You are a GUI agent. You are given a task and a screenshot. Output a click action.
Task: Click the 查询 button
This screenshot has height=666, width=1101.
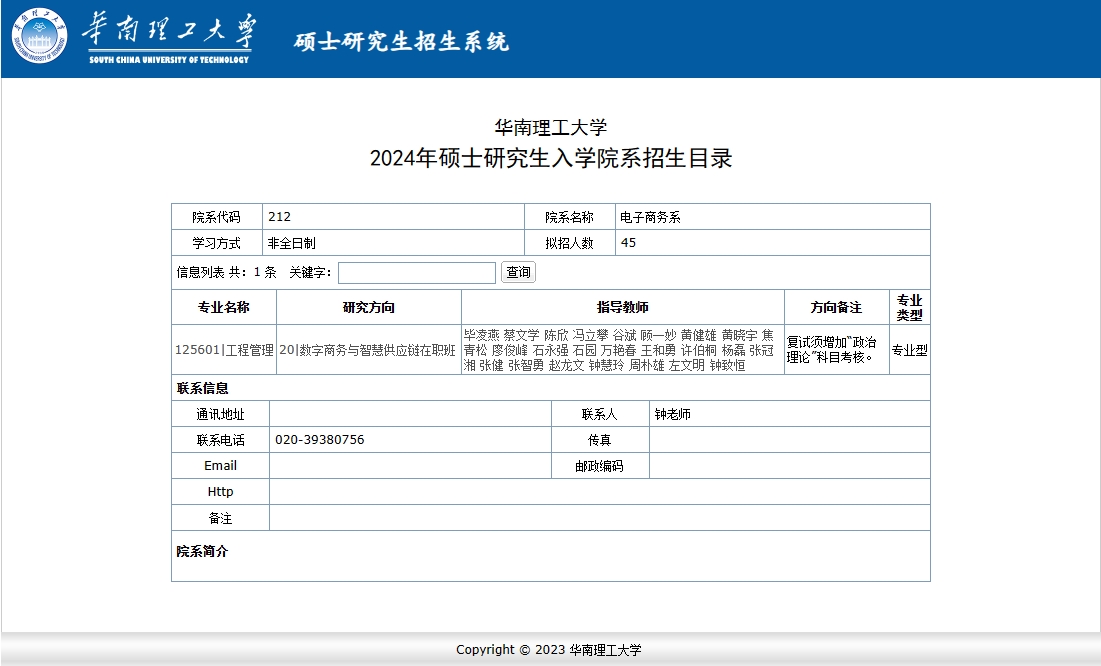518,272
